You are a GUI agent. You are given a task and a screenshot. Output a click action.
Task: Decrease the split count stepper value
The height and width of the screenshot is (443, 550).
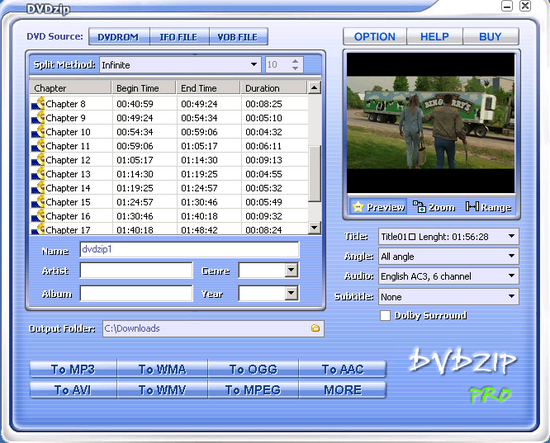(x=295, y=68)
